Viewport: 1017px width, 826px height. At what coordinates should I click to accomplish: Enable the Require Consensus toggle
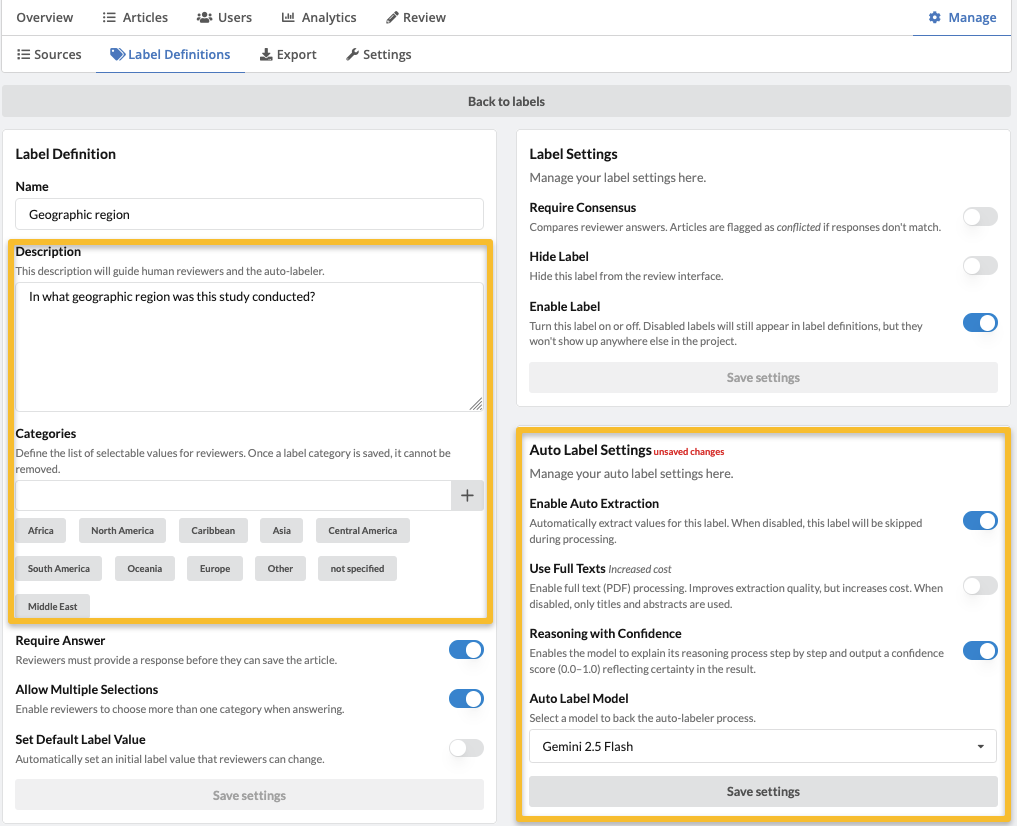(x=979, y=216)
